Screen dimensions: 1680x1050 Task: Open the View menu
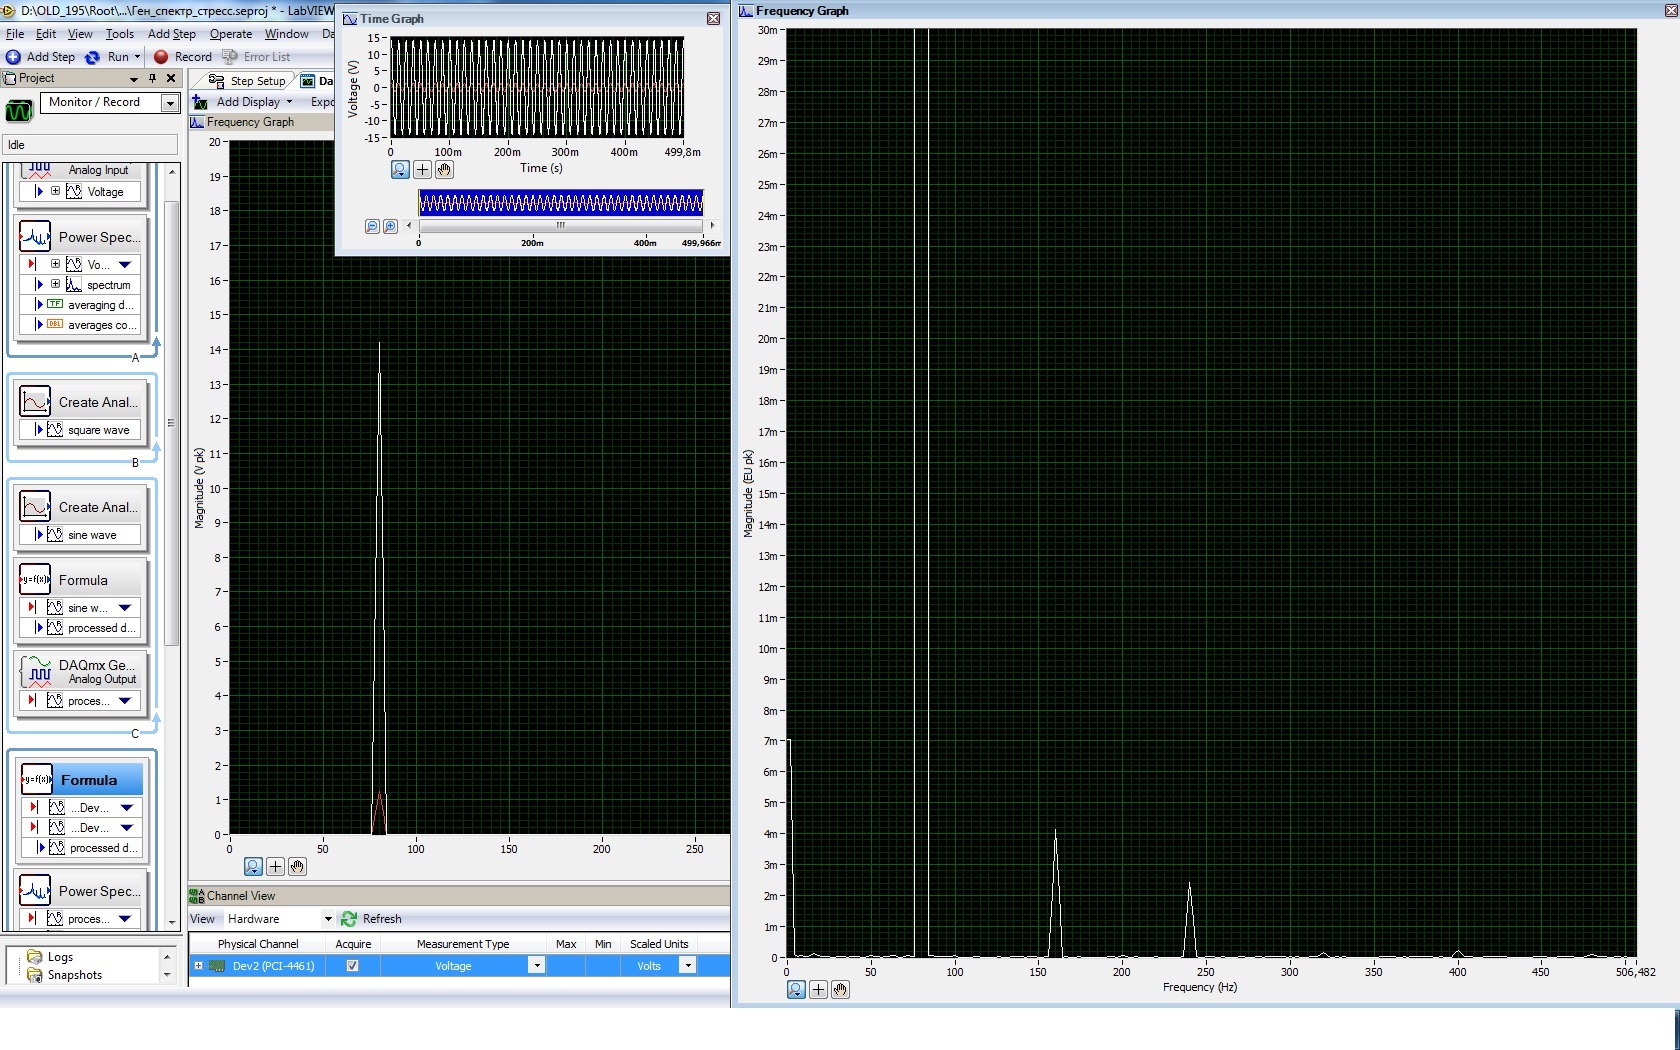(x=80, y=34)
